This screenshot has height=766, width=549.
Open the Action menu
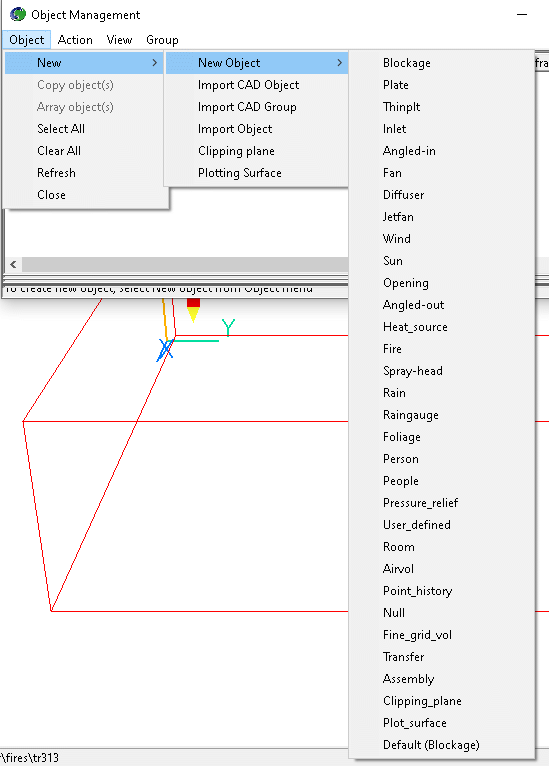pos(75,40)
